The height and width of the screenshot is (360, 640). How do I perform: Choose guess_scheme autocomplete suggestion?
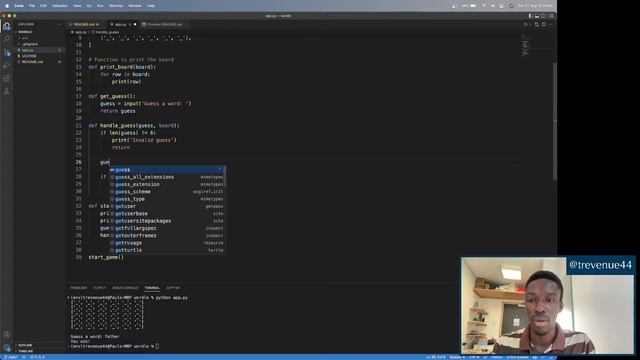(167, 192)
